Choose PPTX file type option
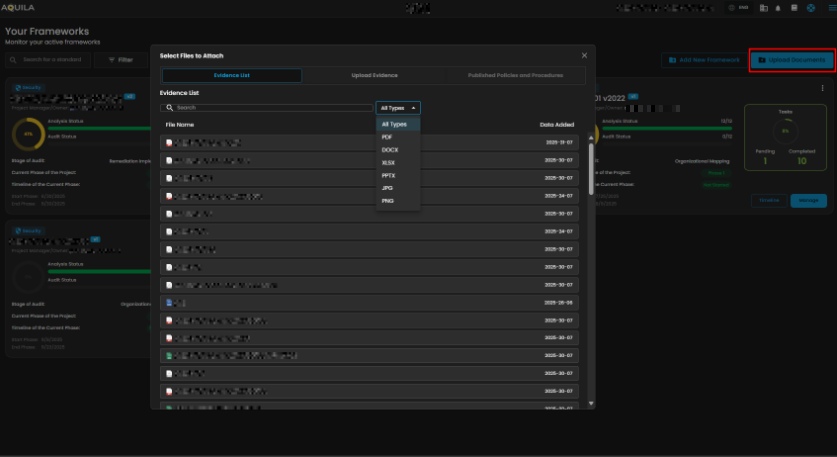Screen dimensions: 837x457 point(388,175)
